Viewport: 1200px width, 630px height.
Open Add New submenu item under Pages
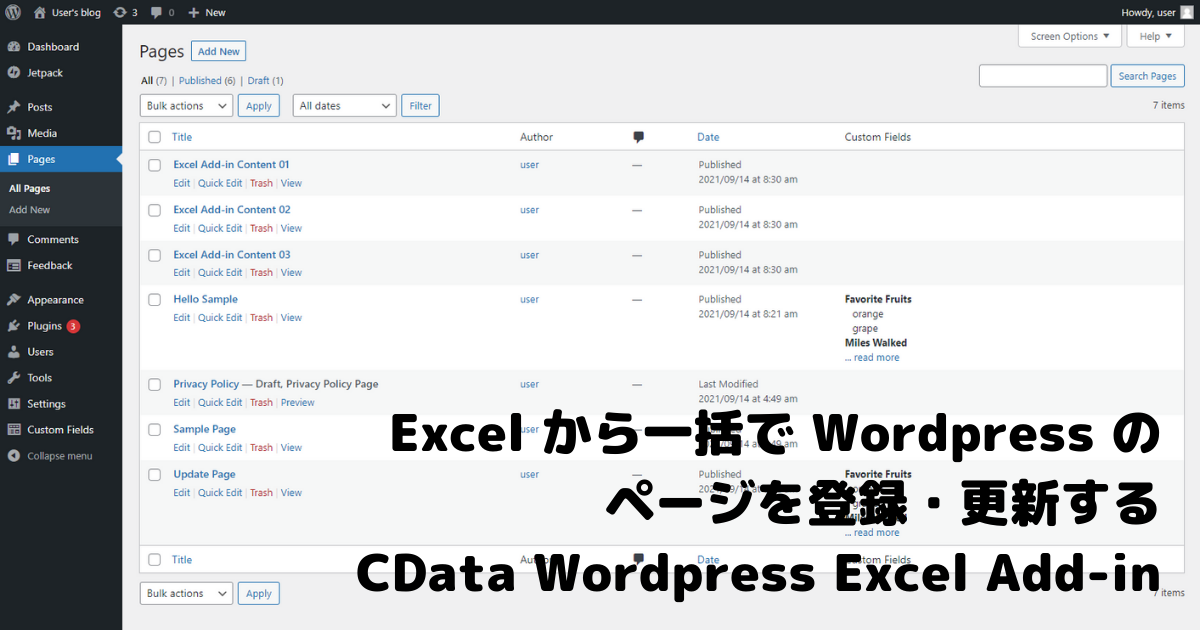coord(30,210)
